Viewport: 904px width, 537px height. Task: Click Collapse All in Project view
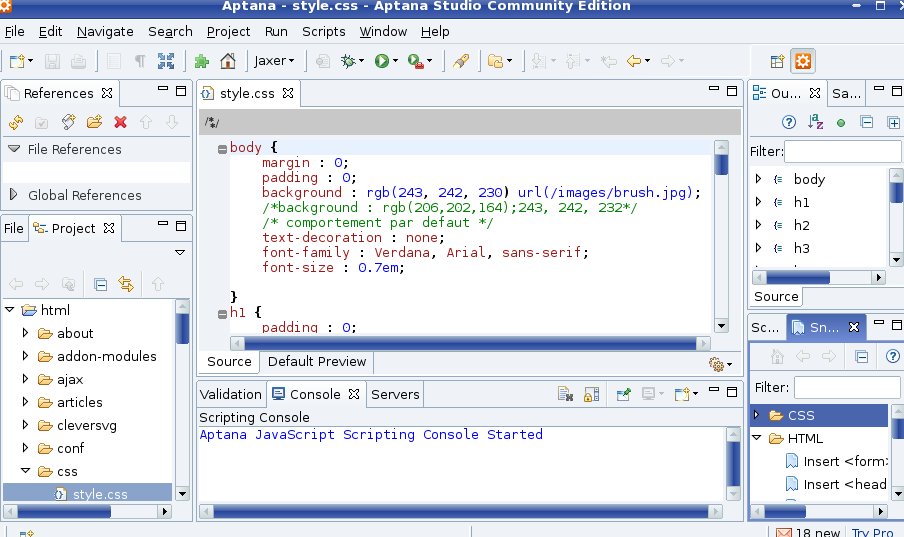100,284
